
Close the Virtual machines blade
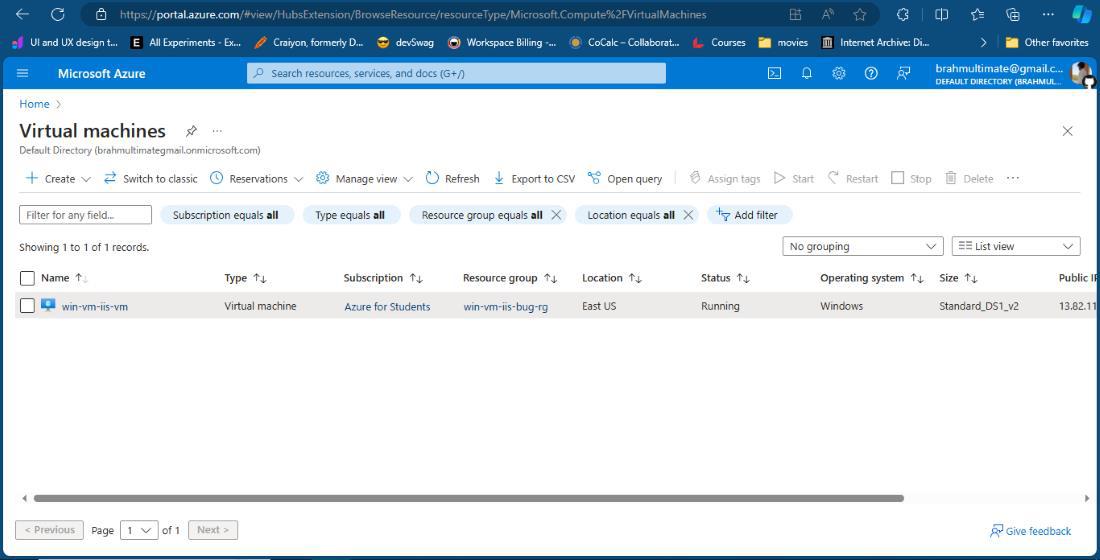click(1068, 131)
